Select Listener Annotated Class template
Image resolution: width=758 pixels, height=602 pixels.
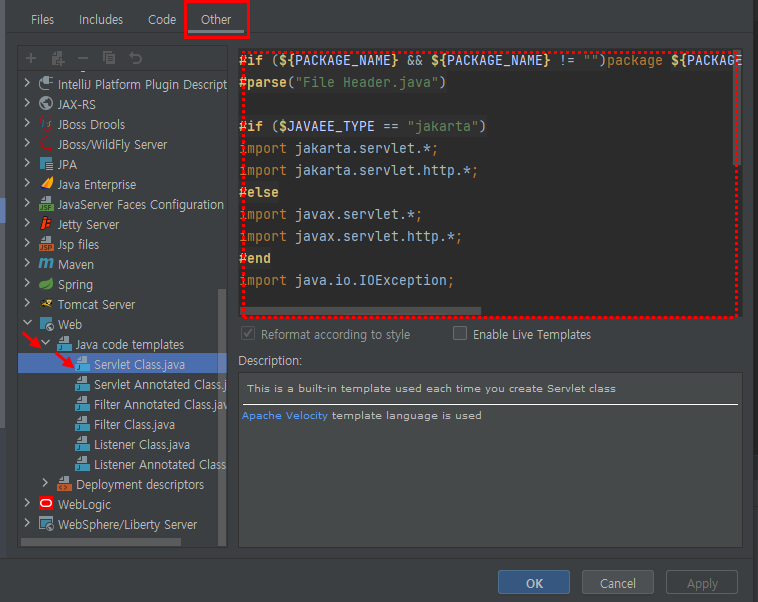[160, 464]
